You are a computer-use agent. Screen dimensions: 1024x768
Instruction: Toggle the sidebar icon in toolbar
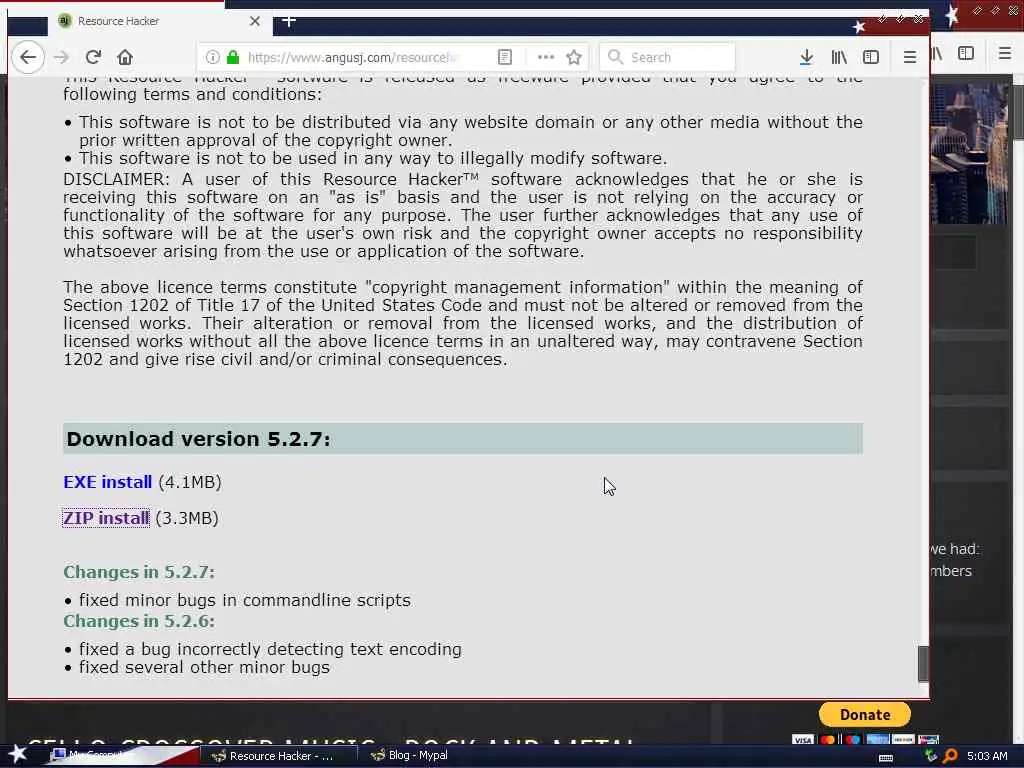click(871, 57)
